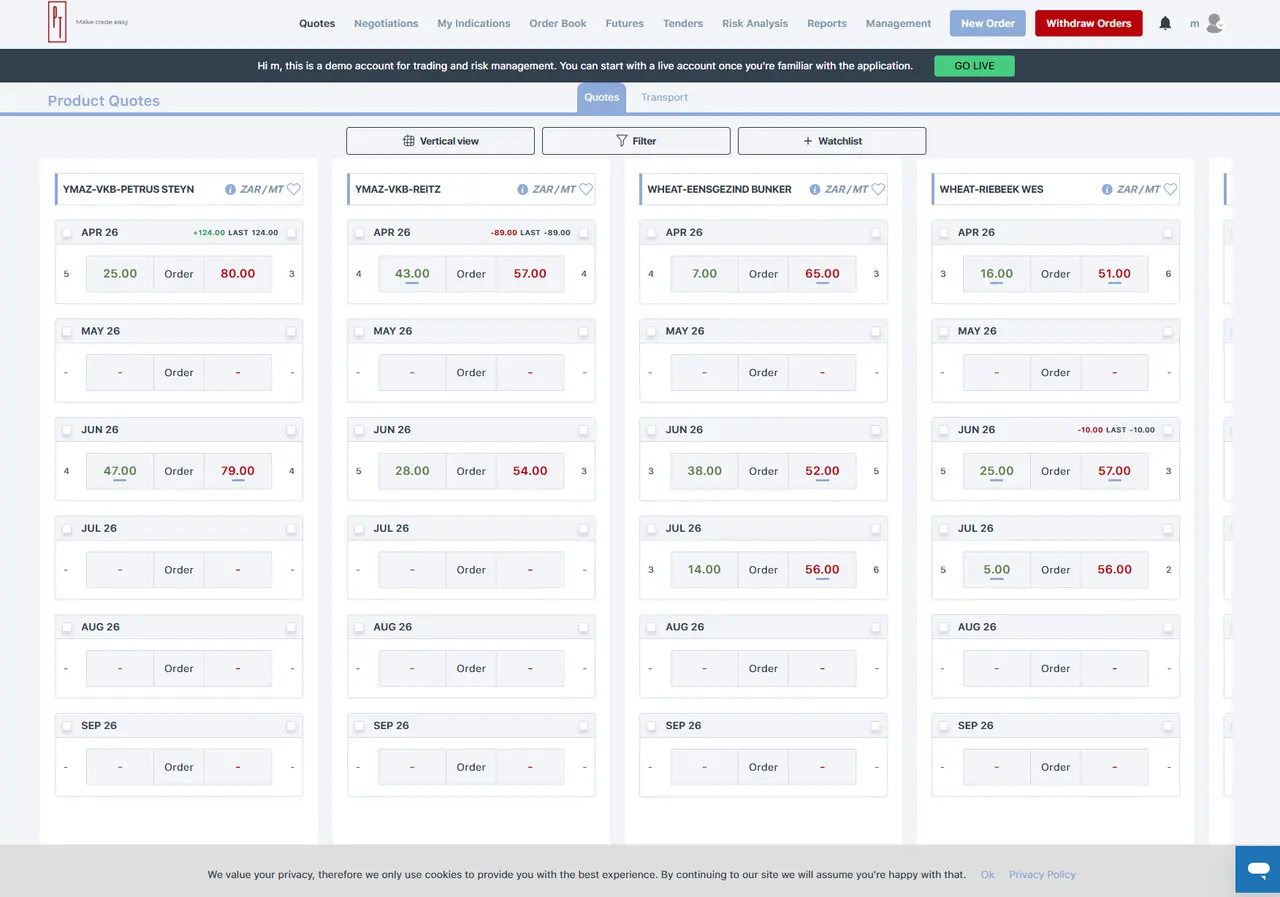The image size is (1280, 897).
Task: Click Order for REITZ JUN 26
Action: pos(471,471)
